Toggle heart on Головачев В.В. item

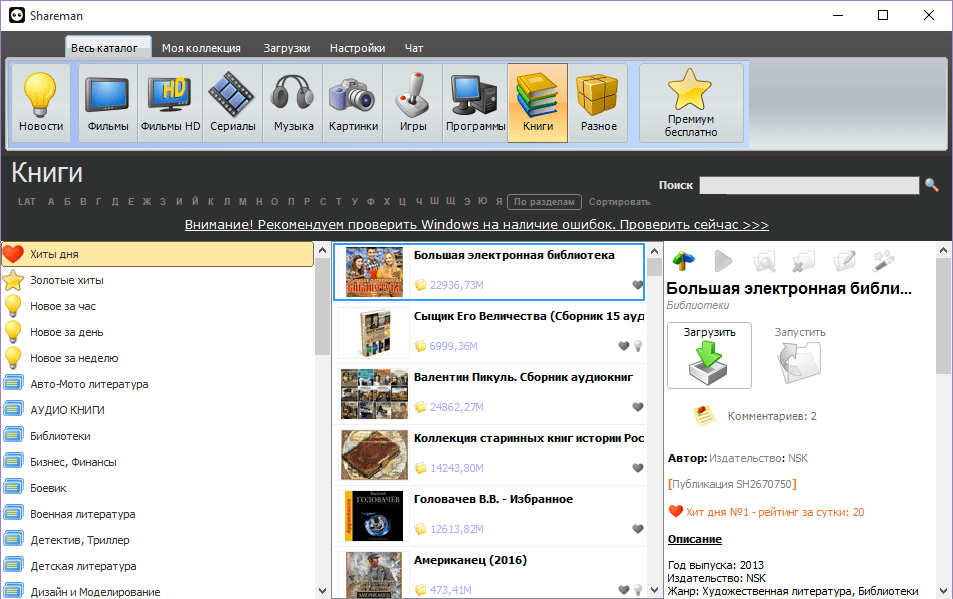(638, 529)
